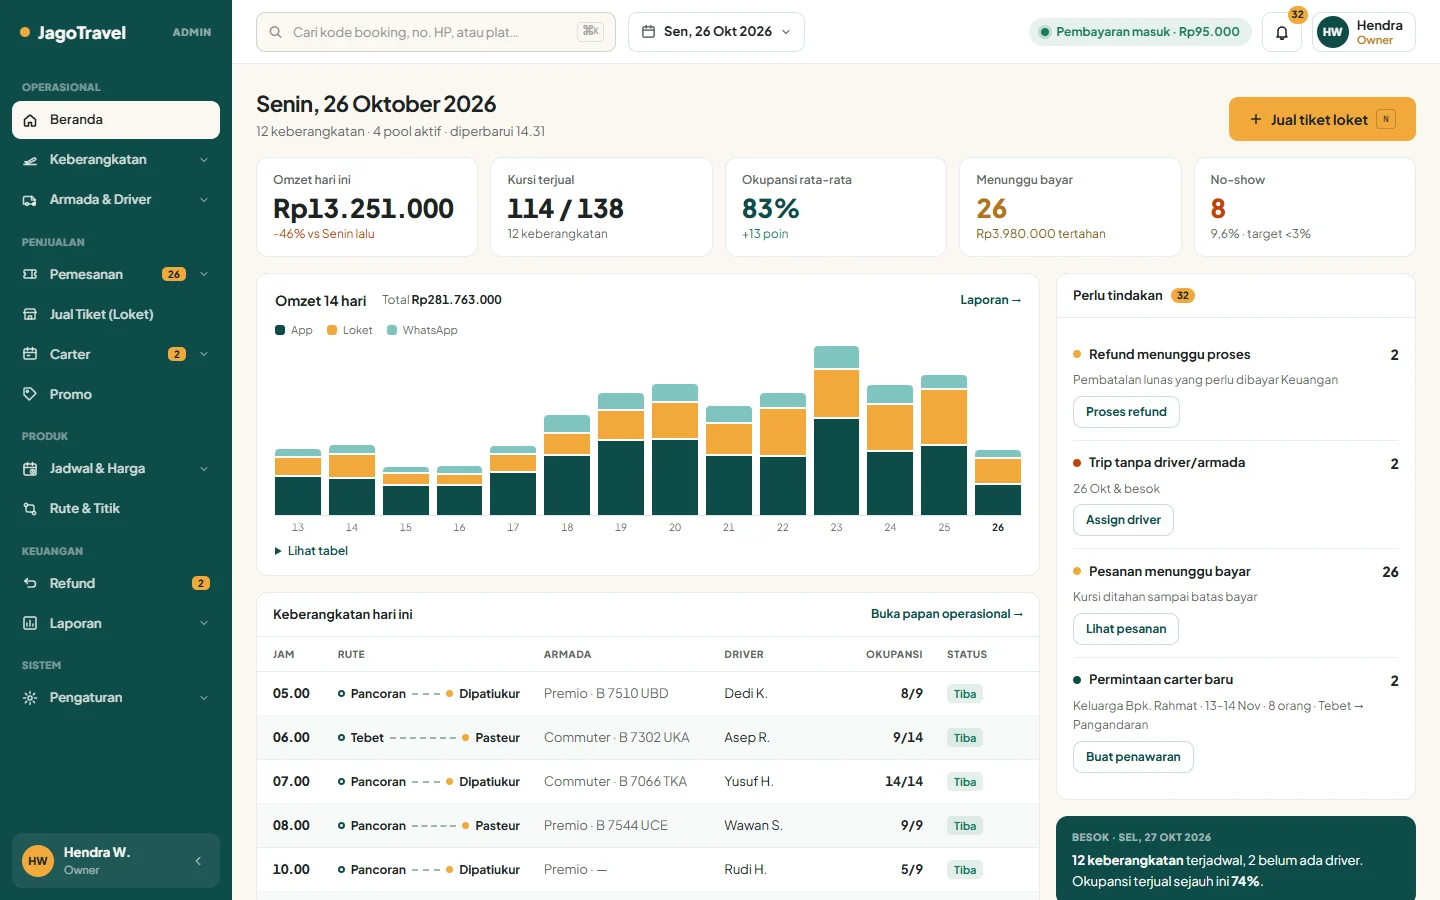This screenshot has width=1440, height=900.
Task: Click the Jadwal & Harga icon
Action: (30, 468)
